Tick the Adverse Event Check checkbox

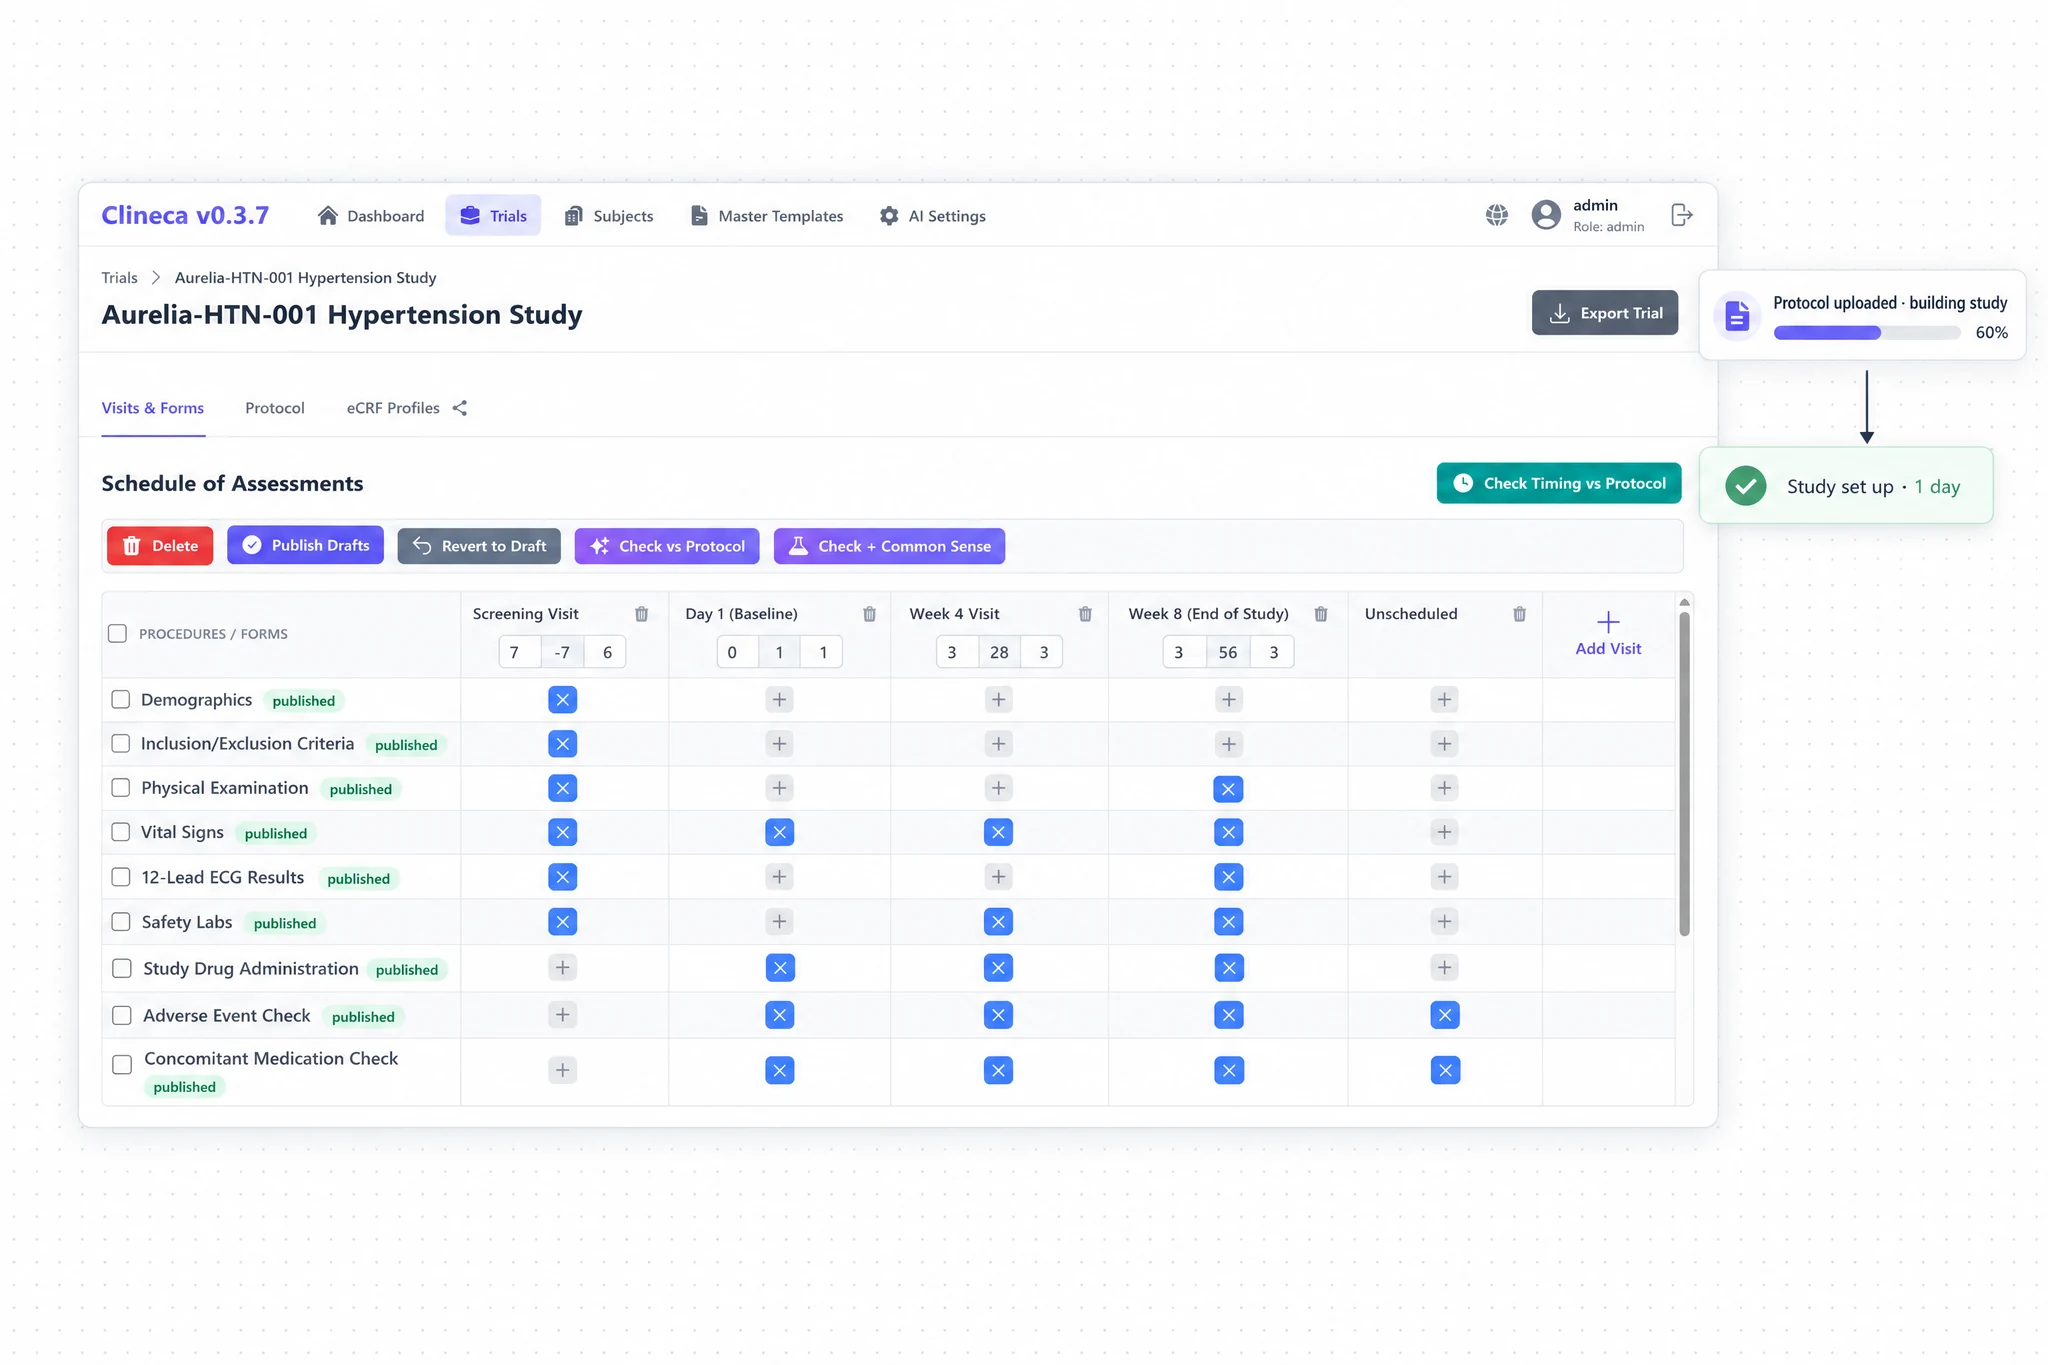tap(122, 1015)
